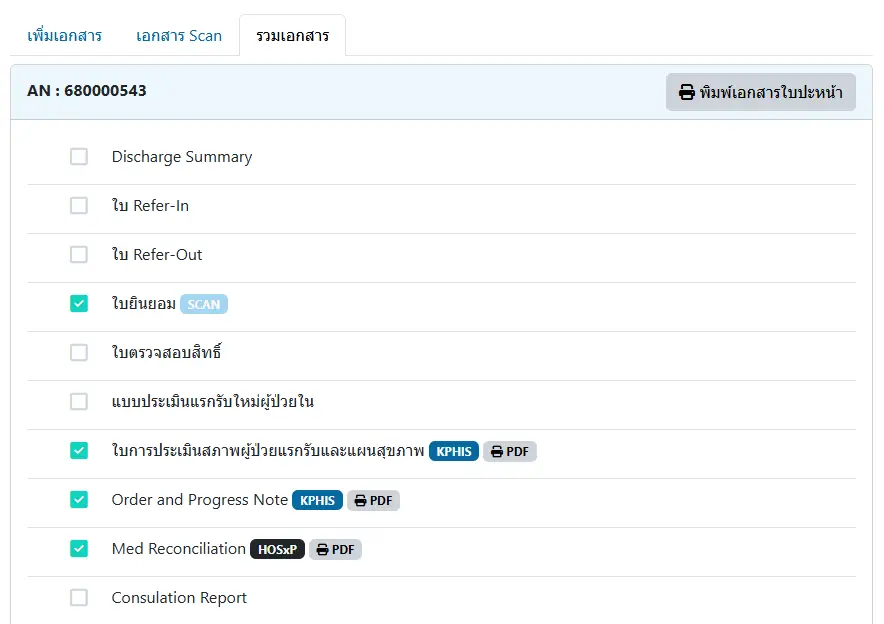Viewport: 884px width, 624px height.
Task: Open the PDF icon for Med Reconciliation
Action: pyautogui.click(x=335, y=549)
